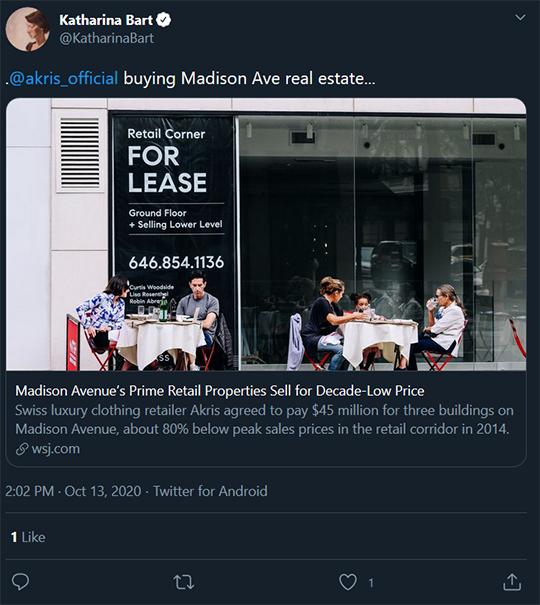Click the wsj.com source link
Screen dimensions: 540x605
[x=56, y=449]
